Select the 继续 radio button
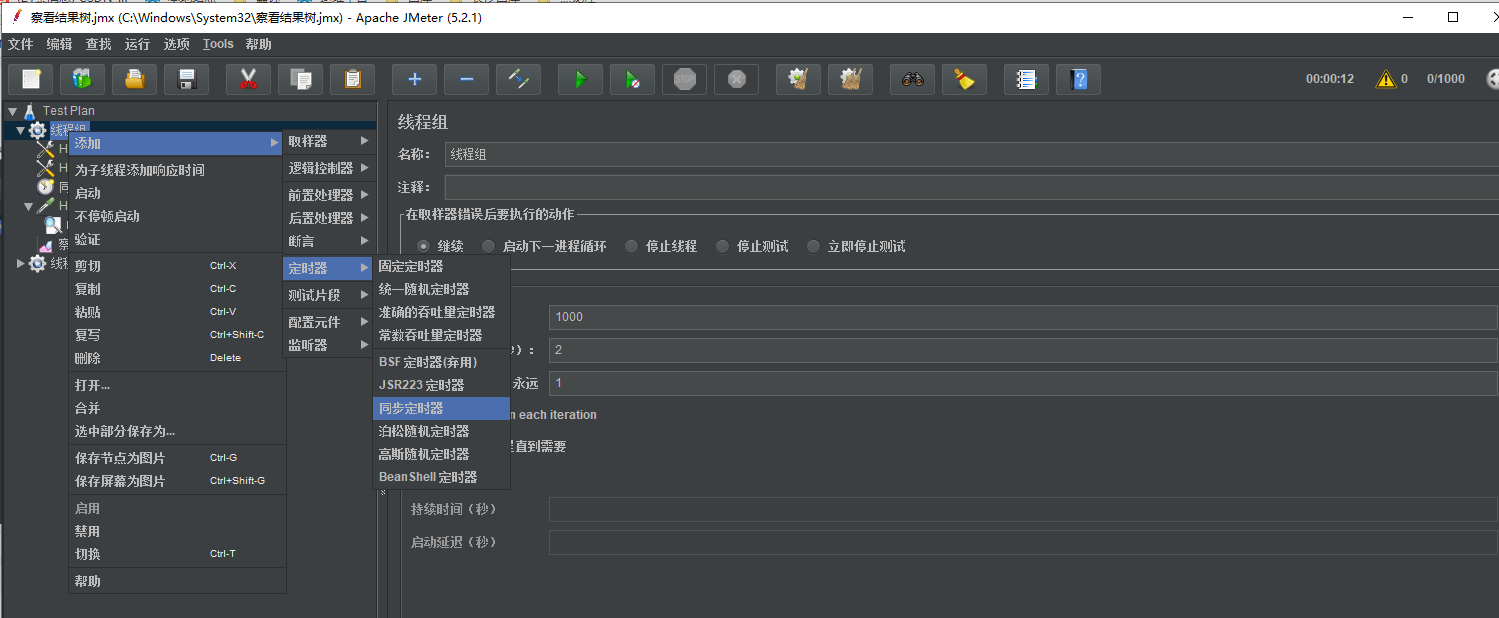 424,246
